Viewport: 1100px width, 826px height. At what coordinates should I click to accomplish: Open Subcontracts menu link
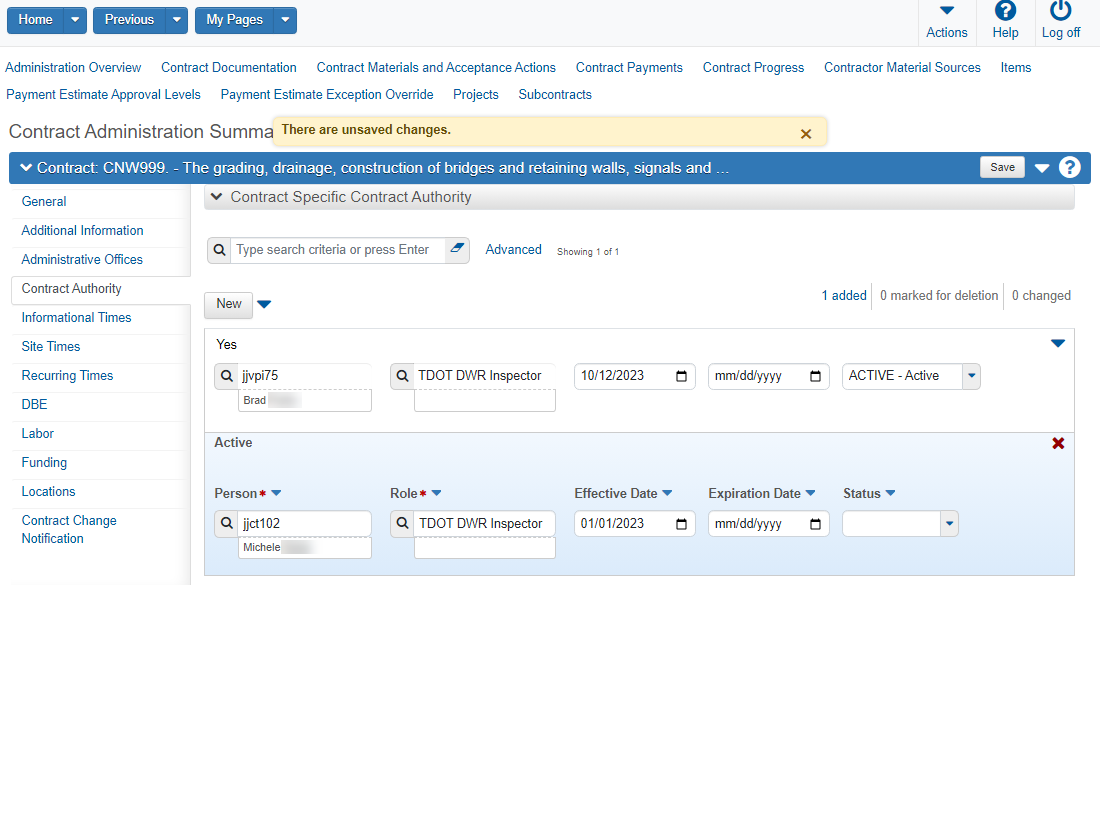(555, 95)
